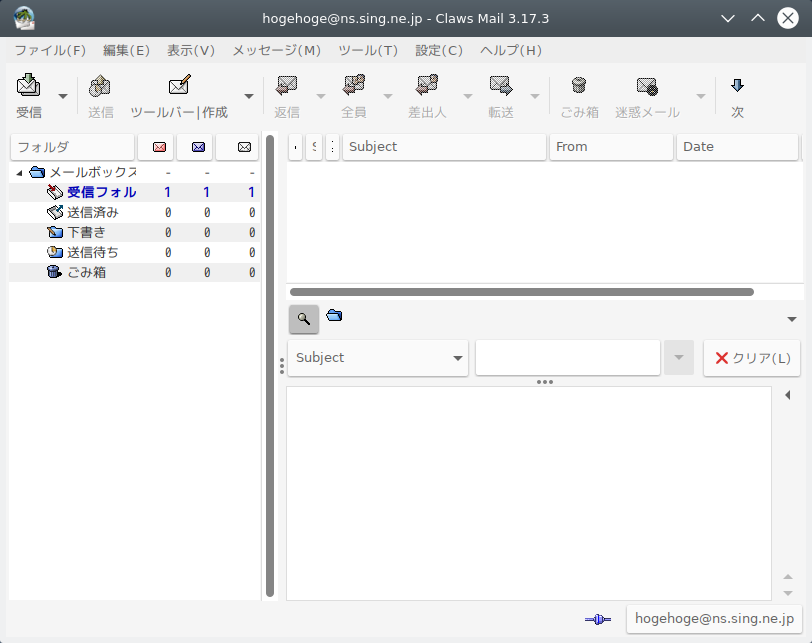Click the ごみ箱 trash toolbar icon
This screenshot has height=643, width=812.
click(579, 86)
